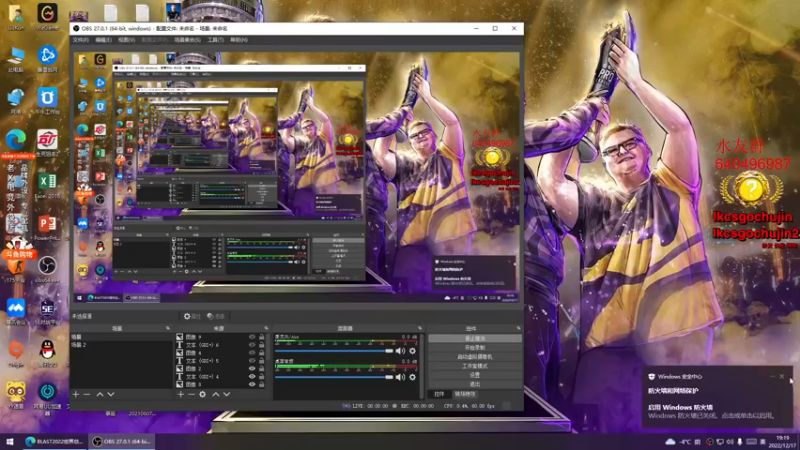This screenshot has width=800, height=450.
Task: Open source 属性 properties button with gear
Action: (192, 316)
